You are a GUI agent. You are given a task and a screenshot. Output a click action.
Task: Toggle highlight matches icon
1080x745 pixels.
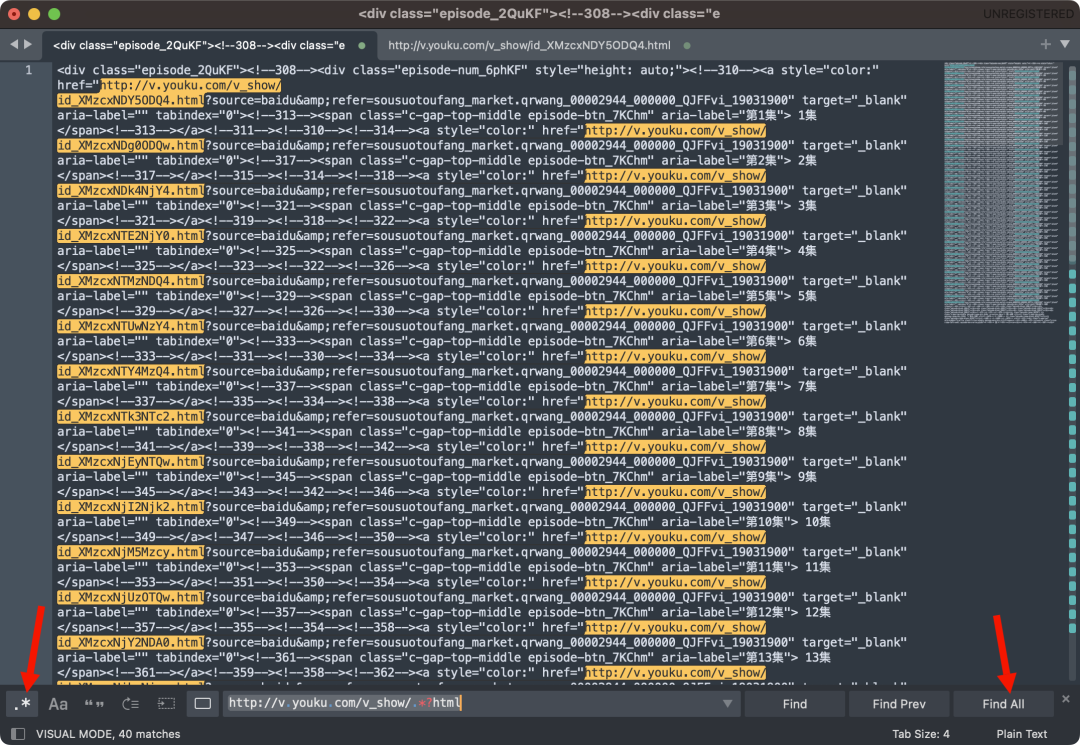tap(203, 704)
